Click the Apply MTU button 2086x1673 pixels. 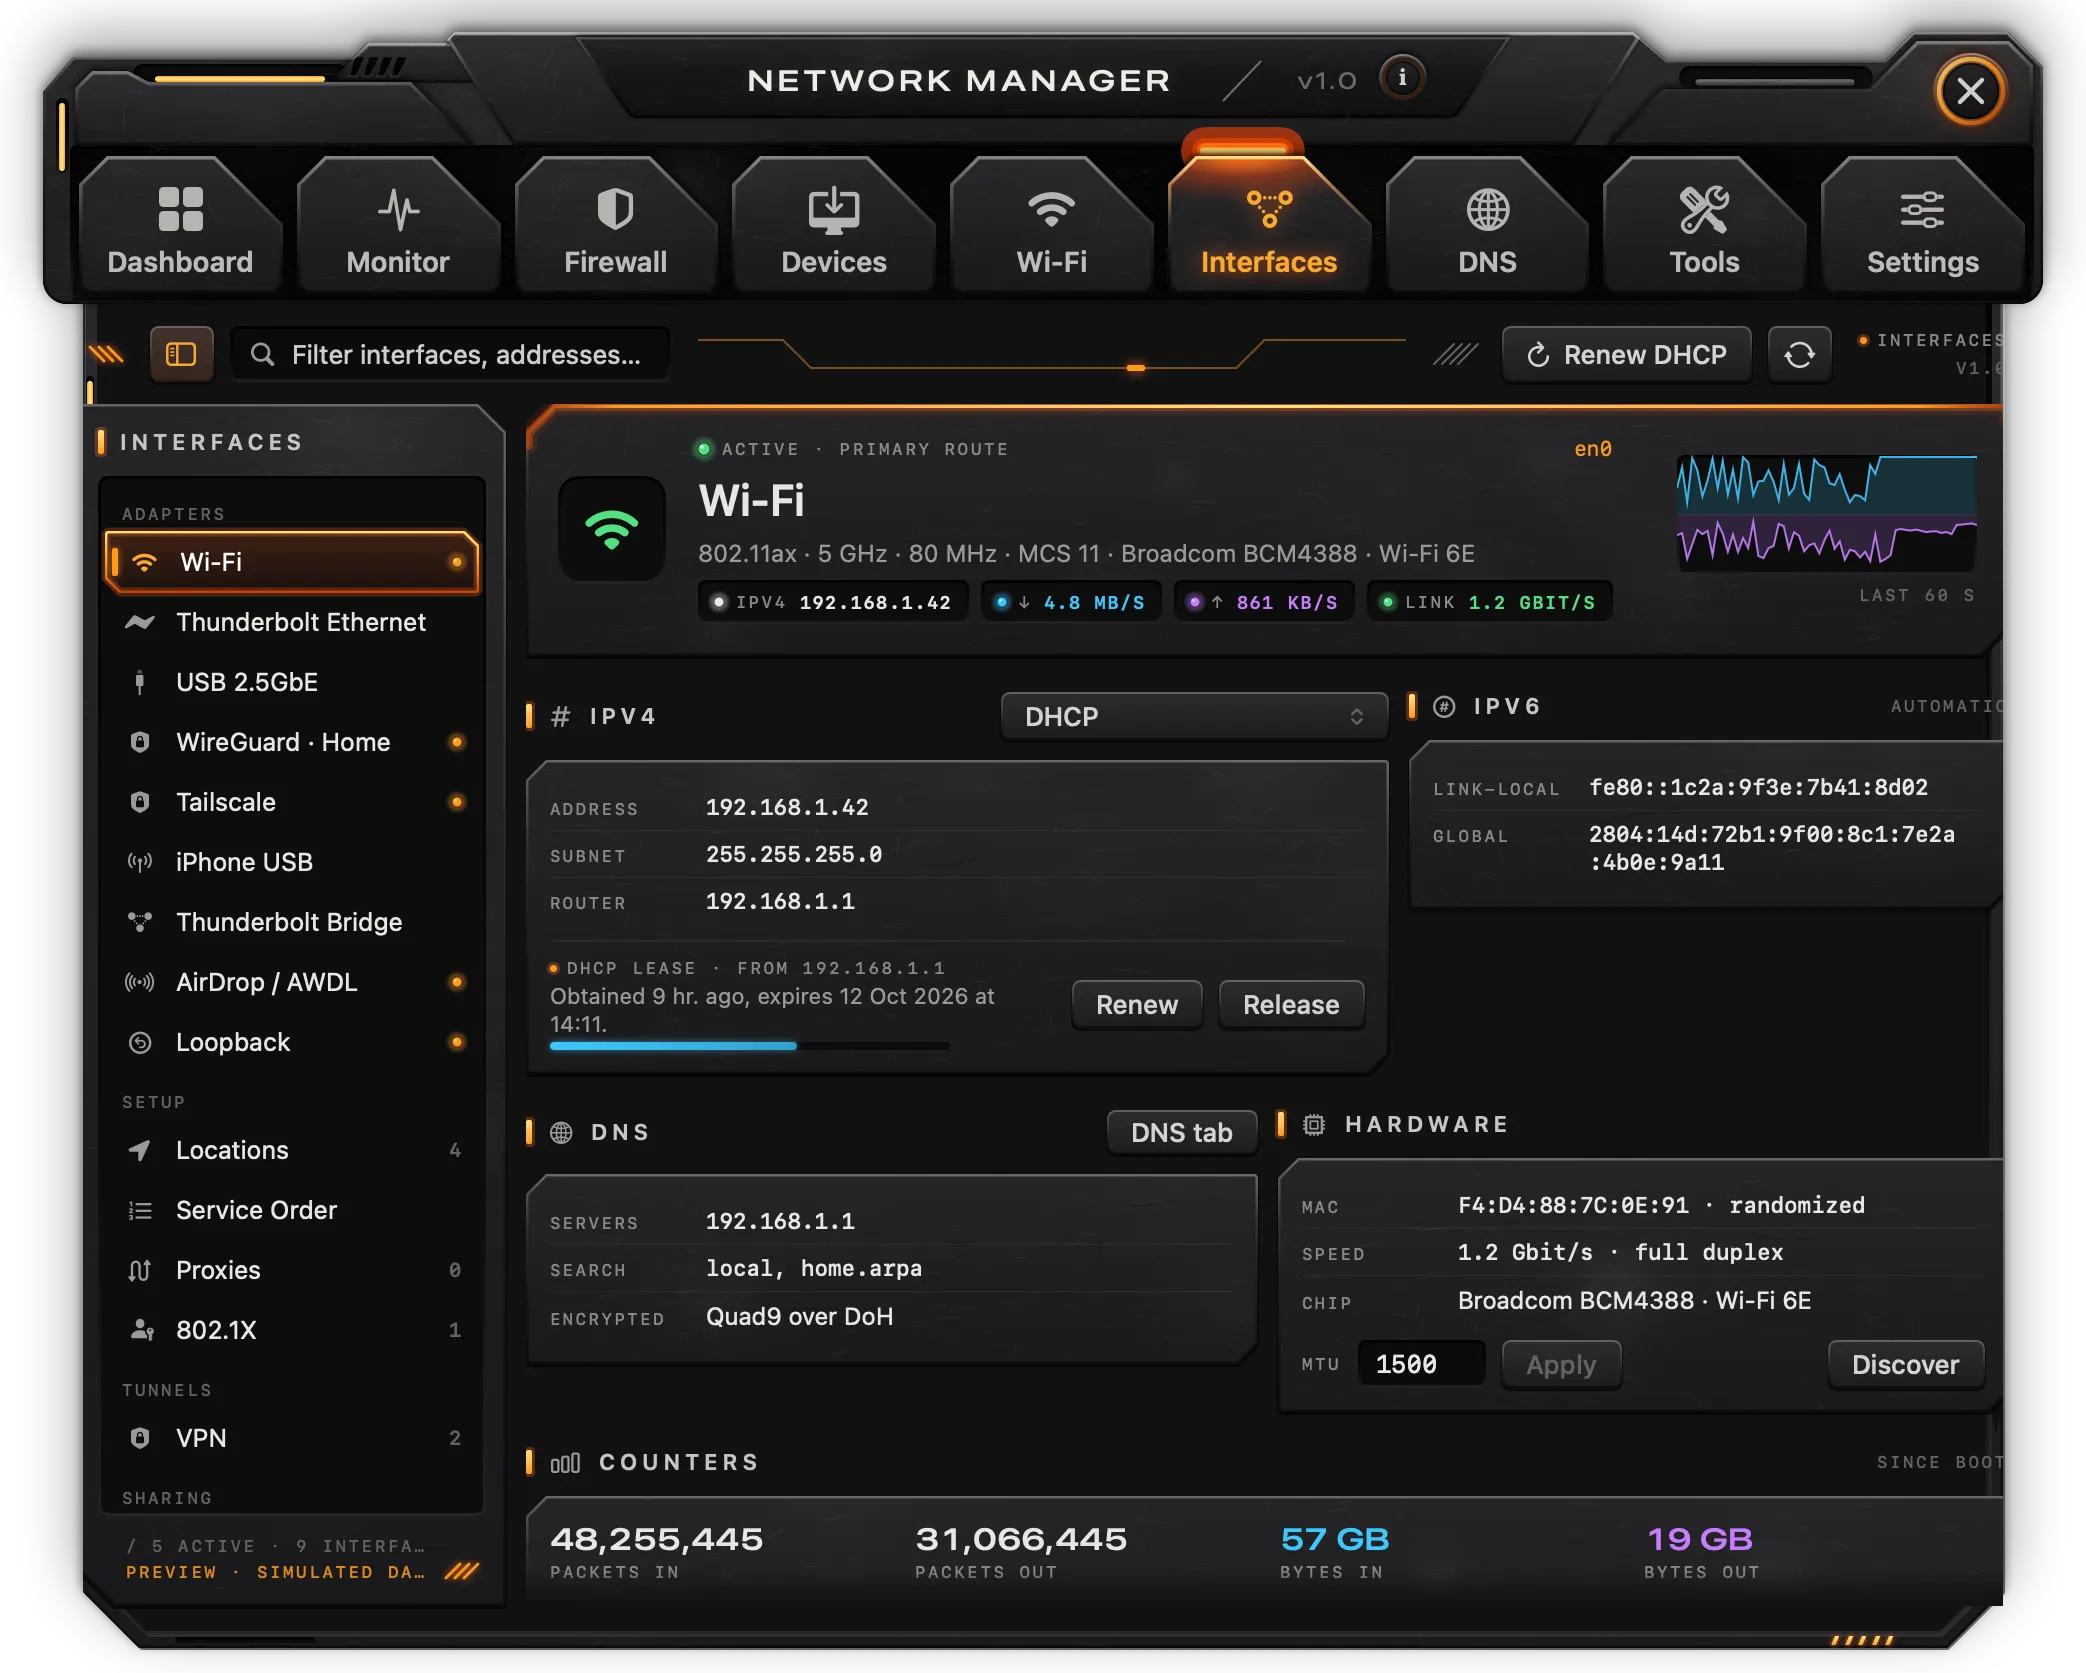pos(1561,1364)
